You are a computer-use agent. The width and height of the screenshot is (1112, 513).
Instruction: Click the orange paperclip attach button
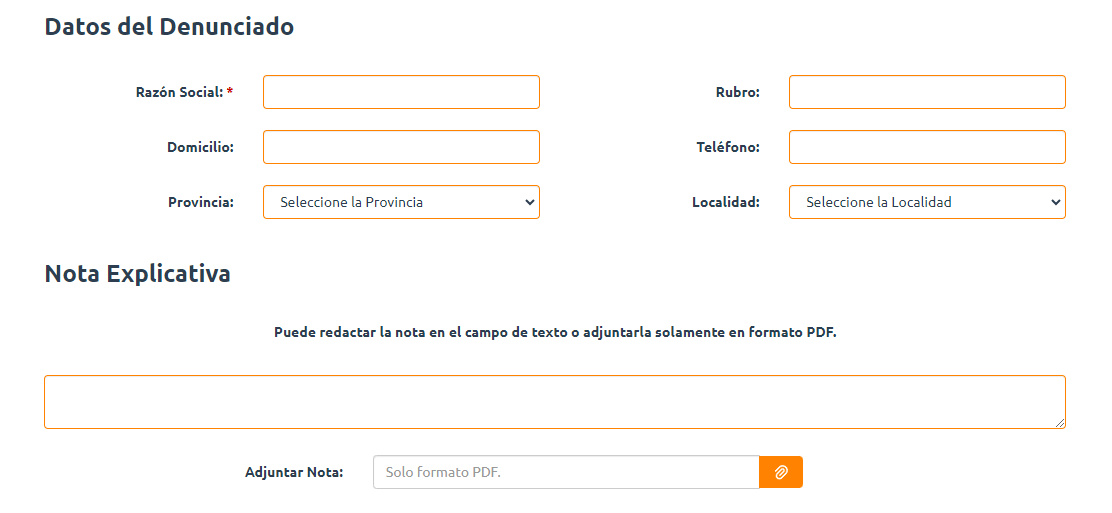click(781, 472)
